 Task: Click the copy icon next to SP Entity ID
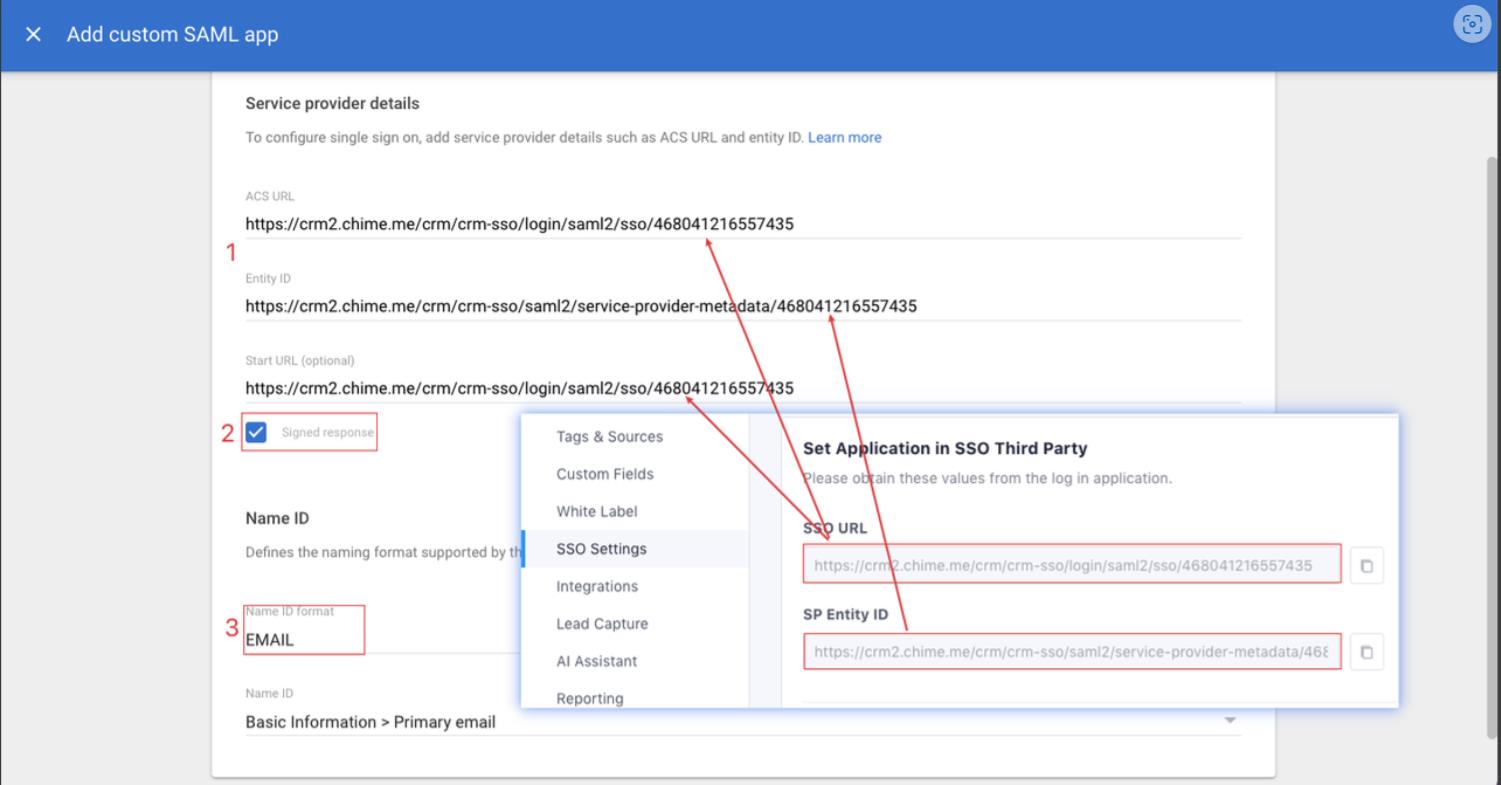[1366, 650]
